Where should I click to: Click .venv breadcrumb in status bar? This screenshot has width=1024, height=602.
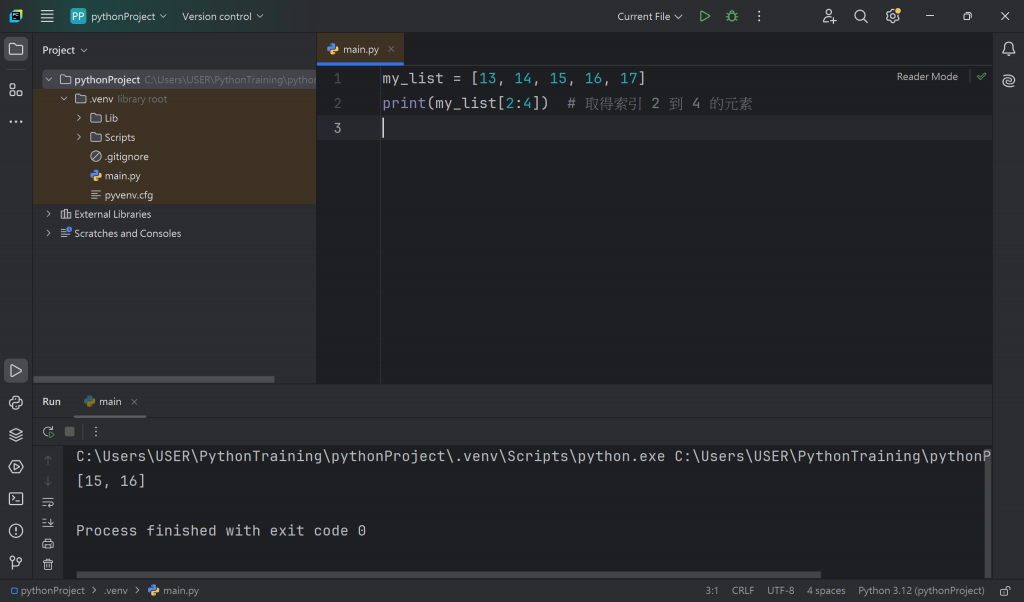click(116, 591)
